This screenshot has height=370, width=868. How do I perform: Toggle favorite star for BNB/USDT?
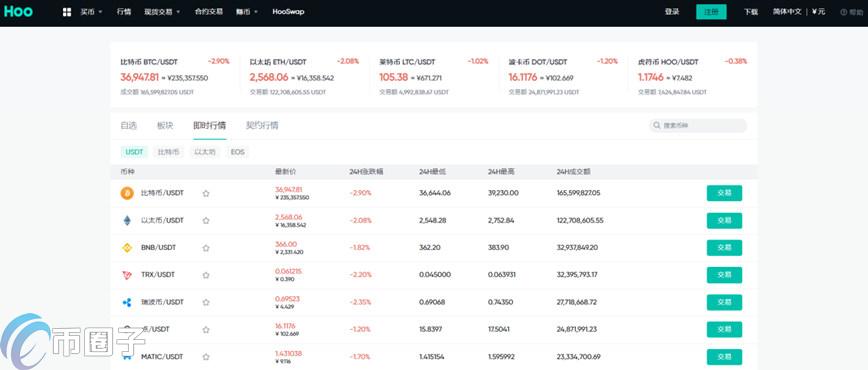[x=206, y=248]
